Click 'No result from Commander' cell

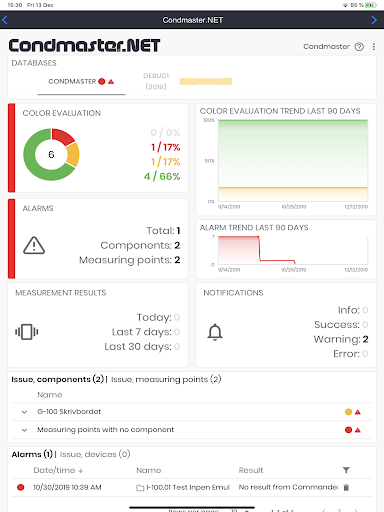pyautogui.click(x=288, y=487)
